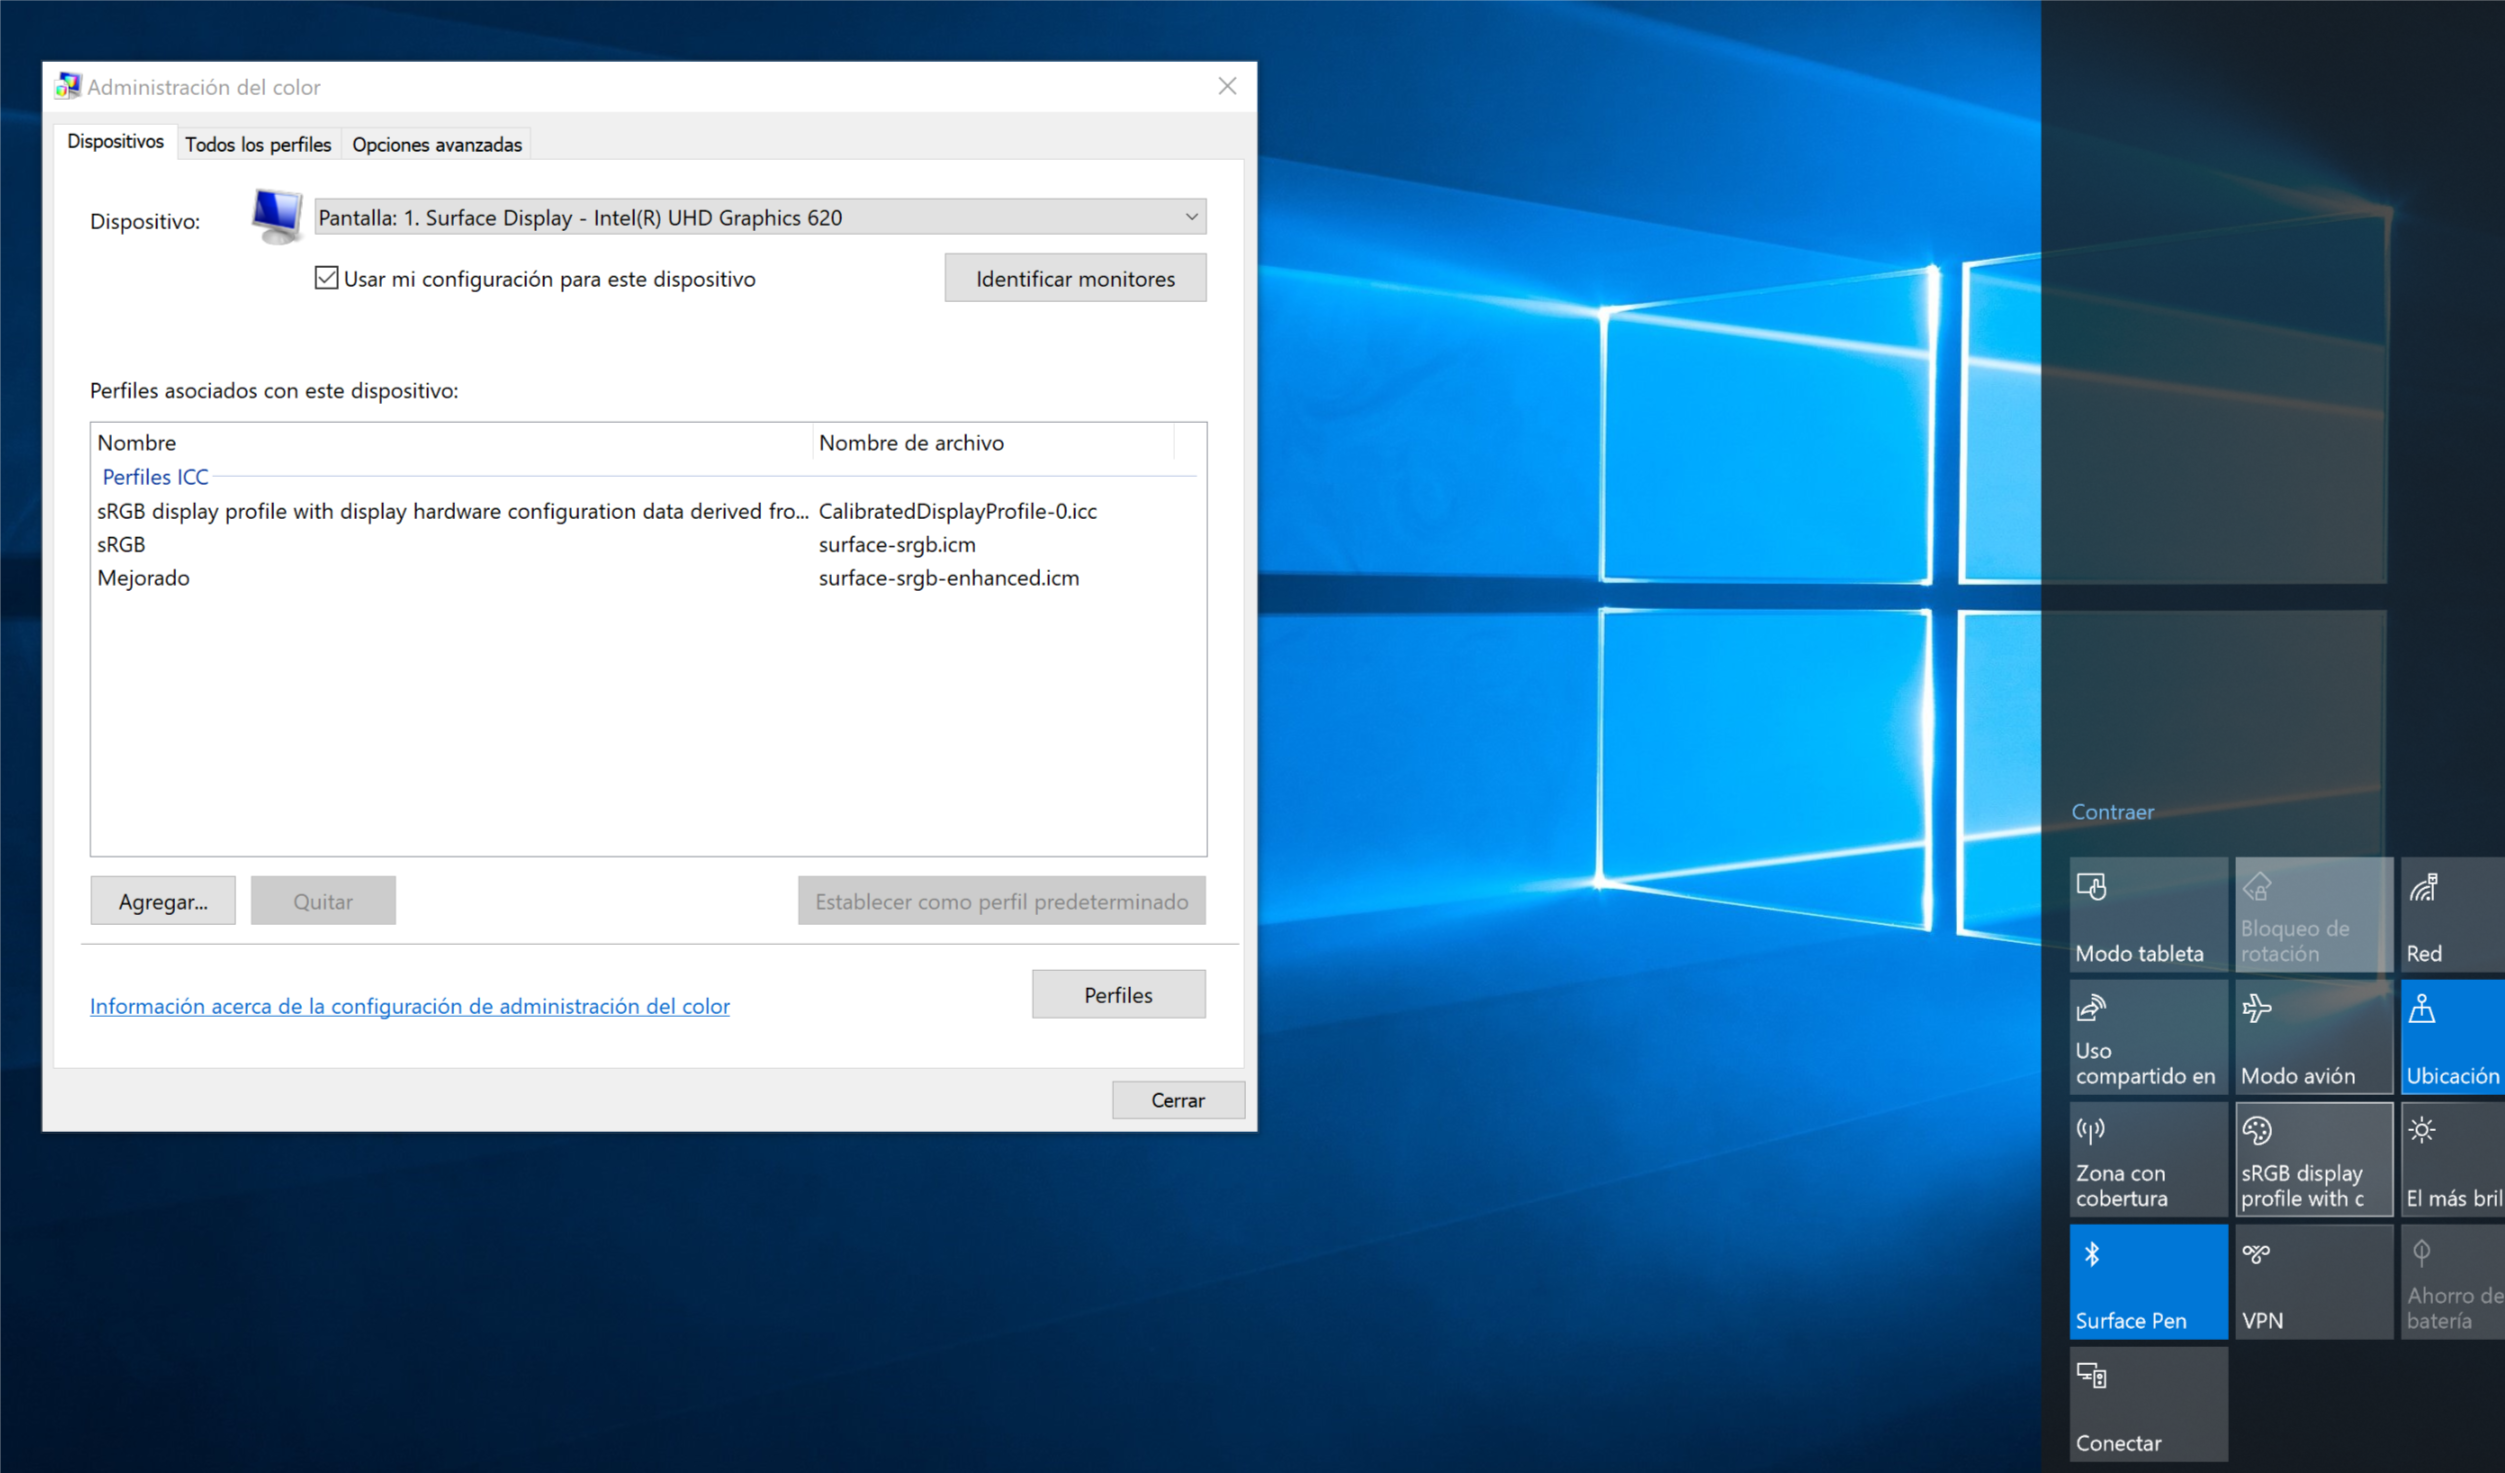Toggle the Ubicación tile
The height and width of the screenshot is (1473, 2505).
(x=2453, y=1037)
